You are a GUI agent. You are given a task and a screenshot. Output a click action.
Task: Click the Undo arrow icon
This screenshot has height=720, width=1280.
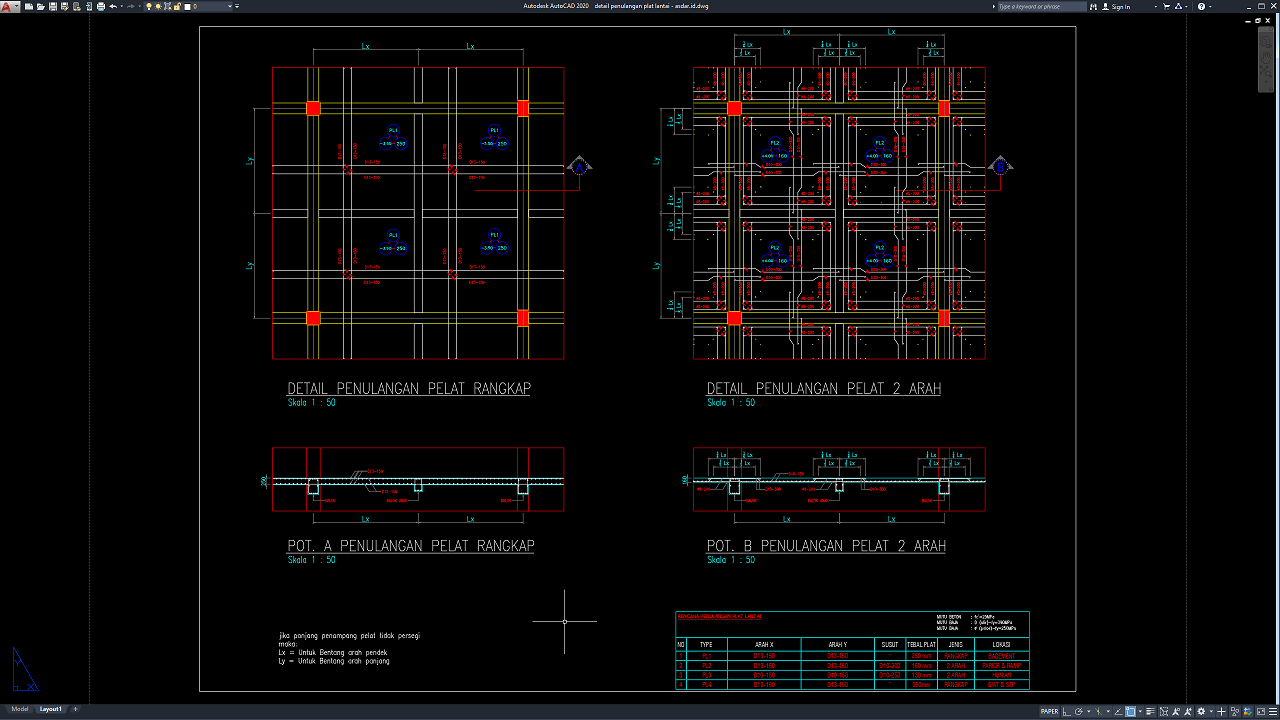113,7
